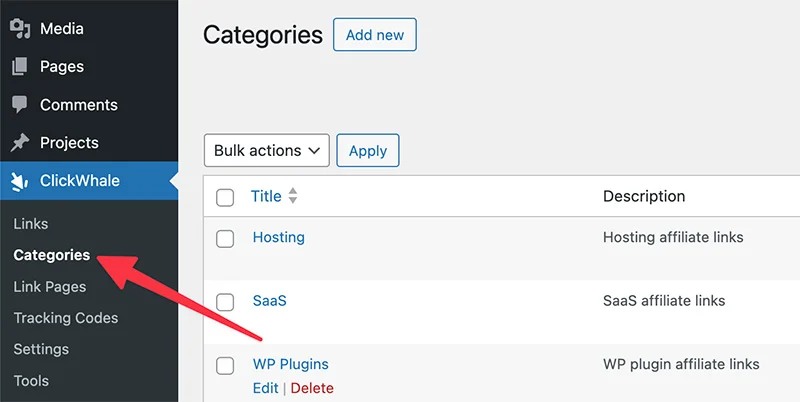Go to Link Pages submenu item
The image size is (800, 402).
(x=50, y=287)
